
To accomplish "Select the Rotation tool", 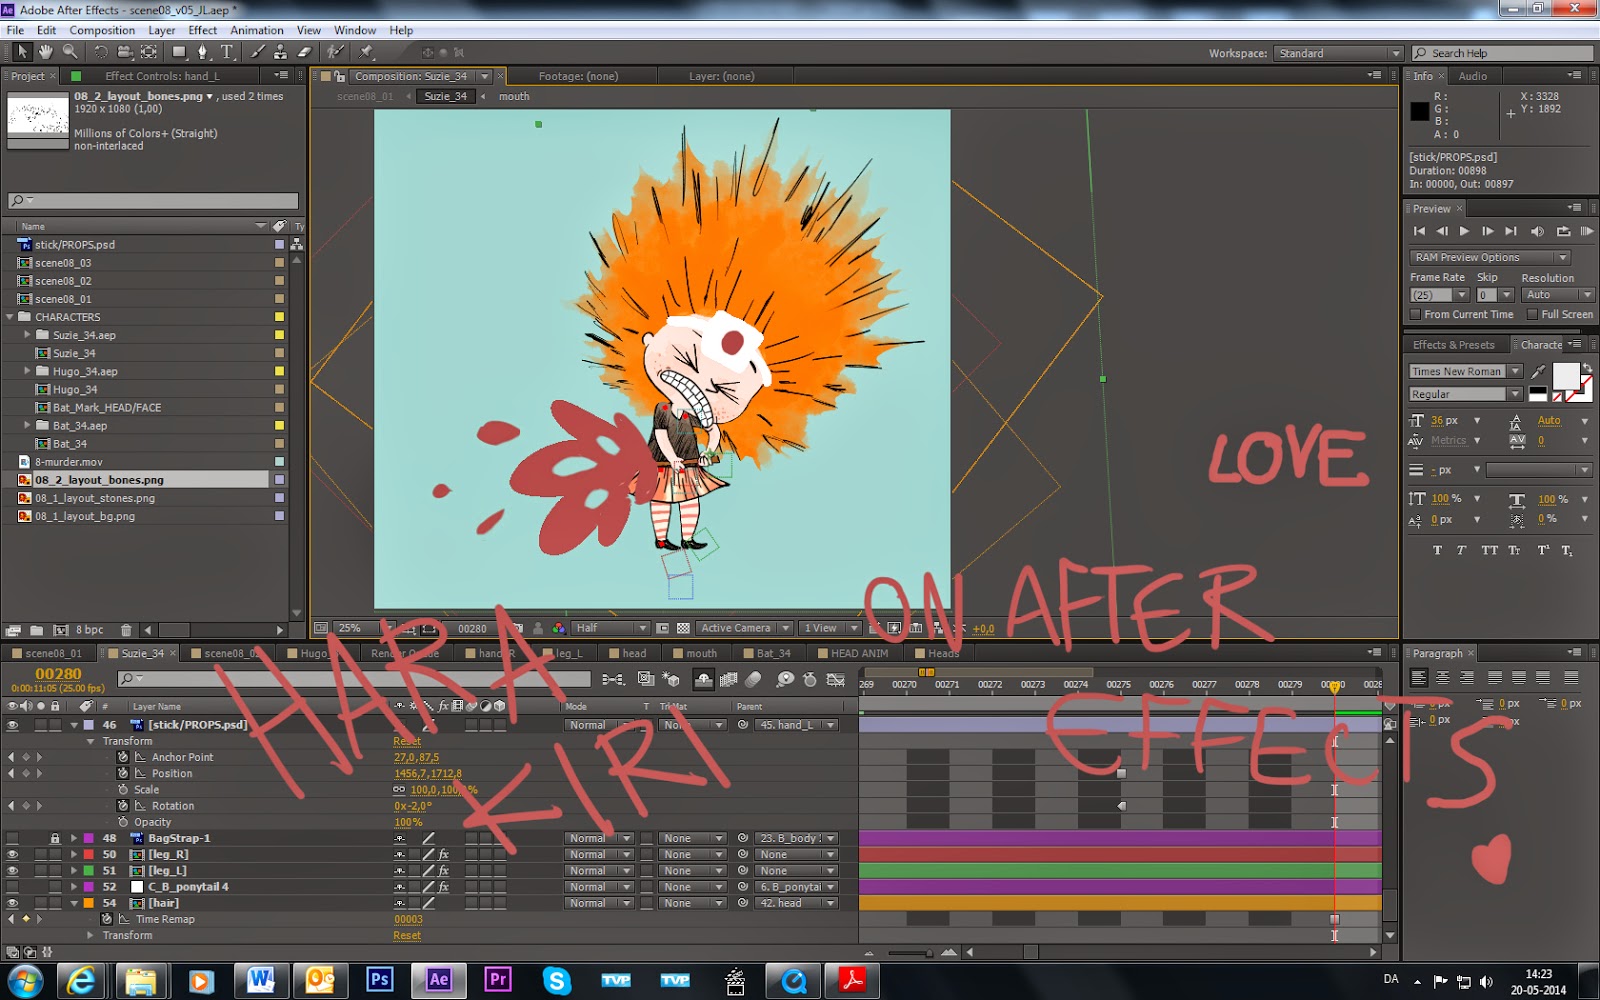I will pyautogui.click(x=101, y=52).
